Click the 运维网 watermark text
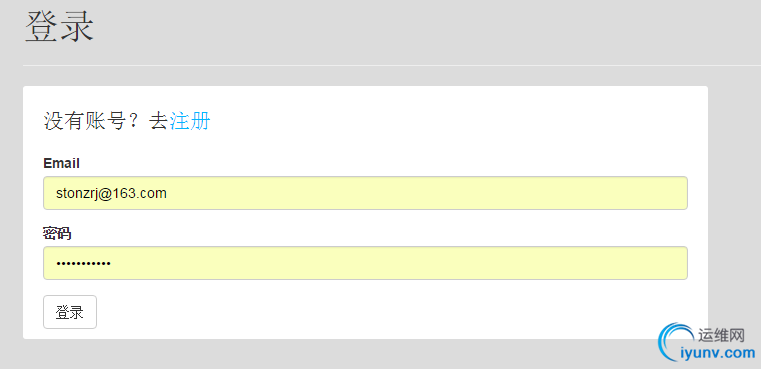 (x=721, y=335)
